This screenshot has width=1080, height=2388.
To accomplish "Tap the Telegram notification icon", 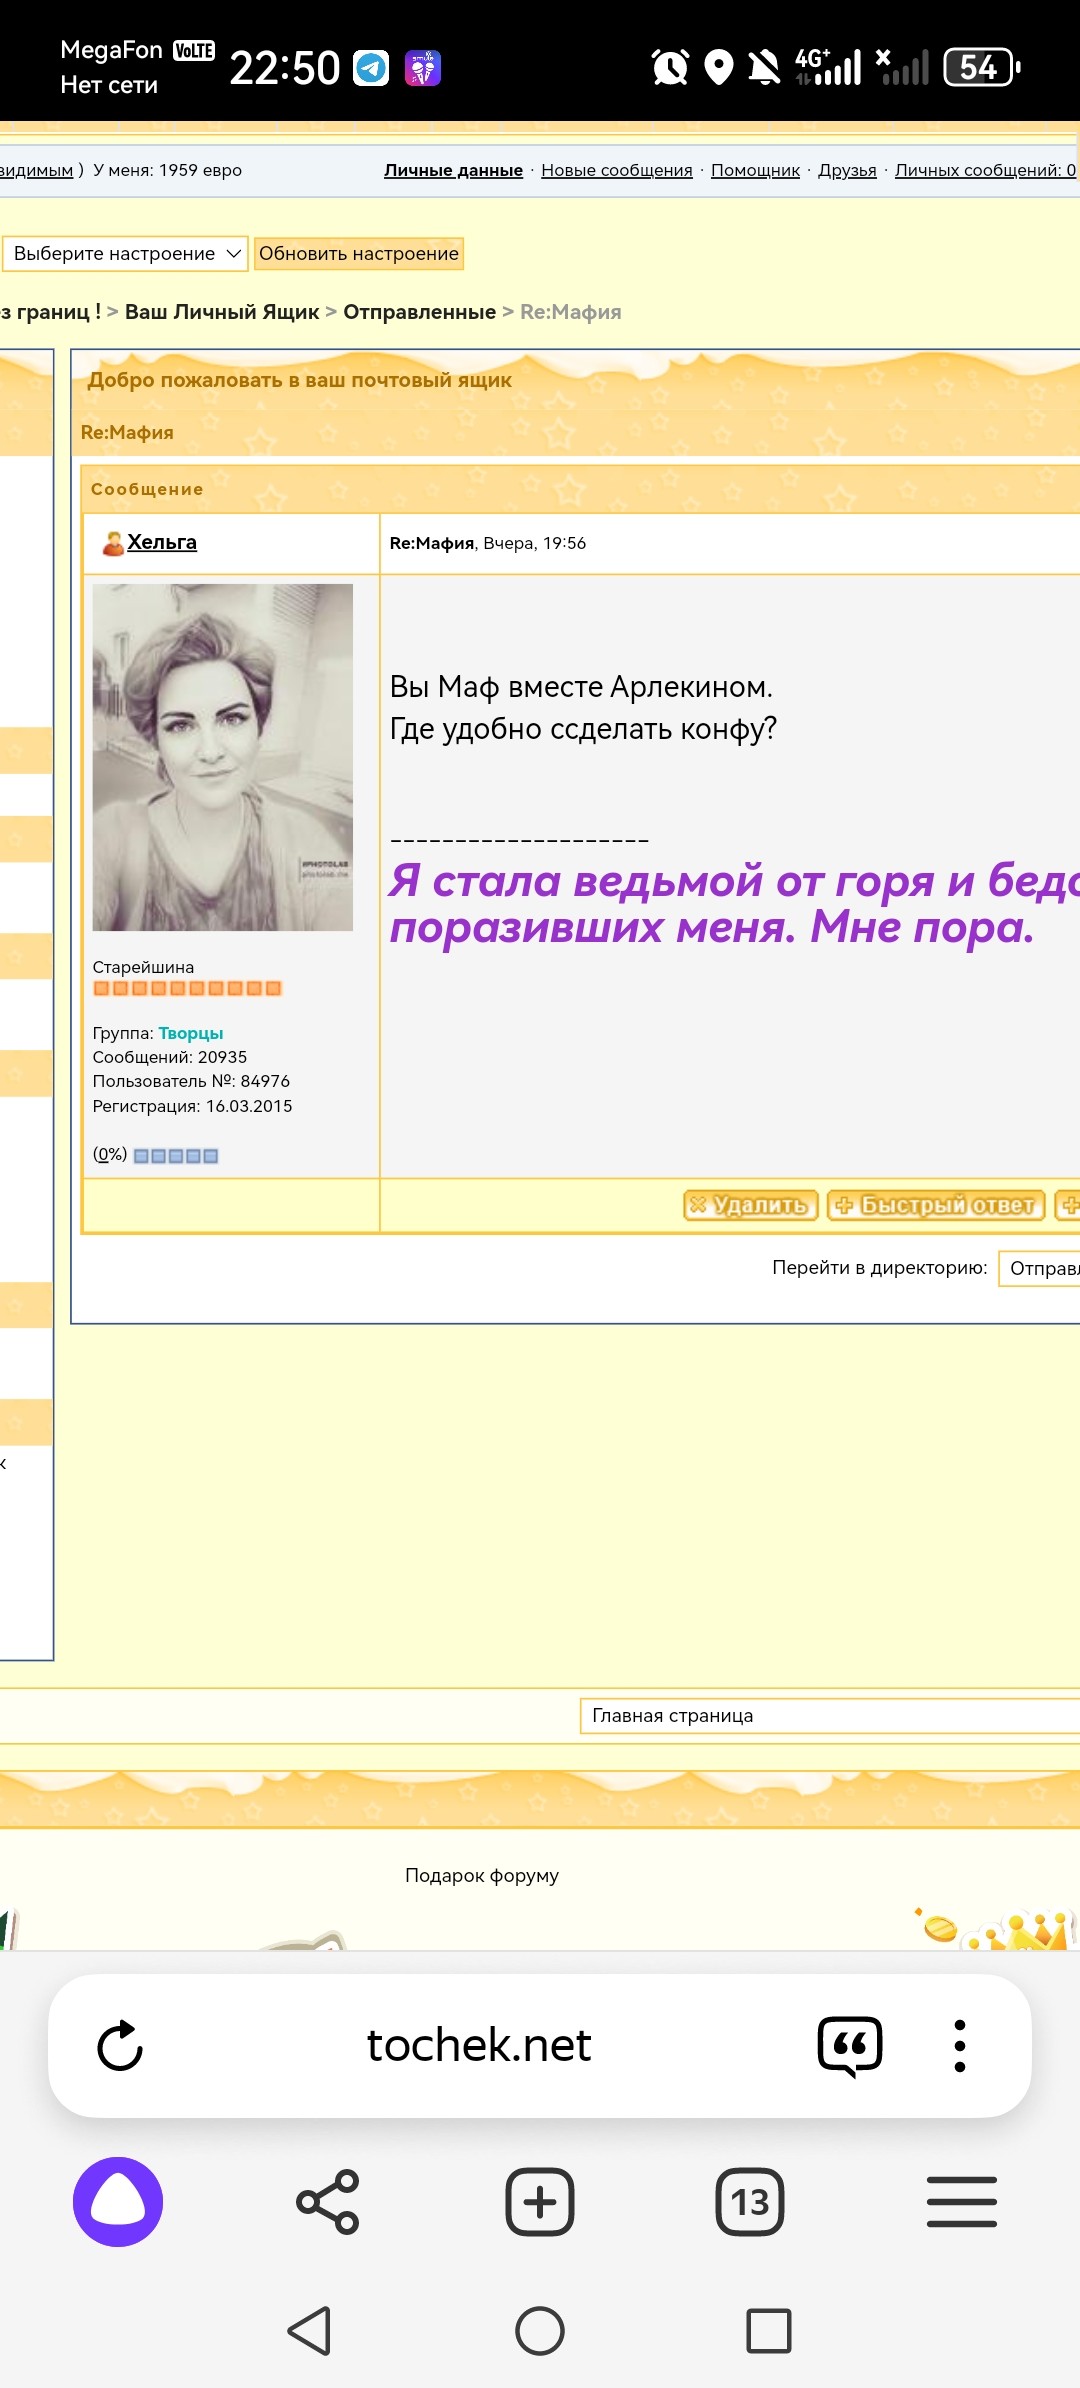I will click(371, 68).
